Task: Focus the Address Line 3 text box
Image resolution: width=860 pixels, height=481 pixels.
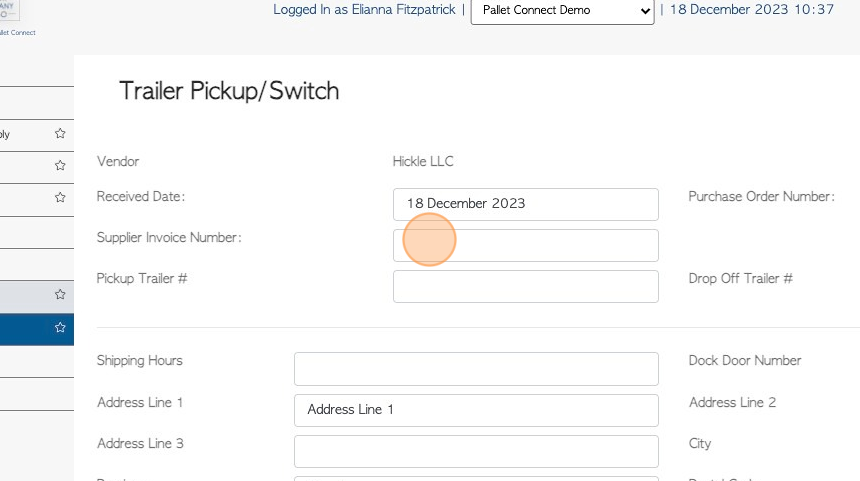Action: 476,451
